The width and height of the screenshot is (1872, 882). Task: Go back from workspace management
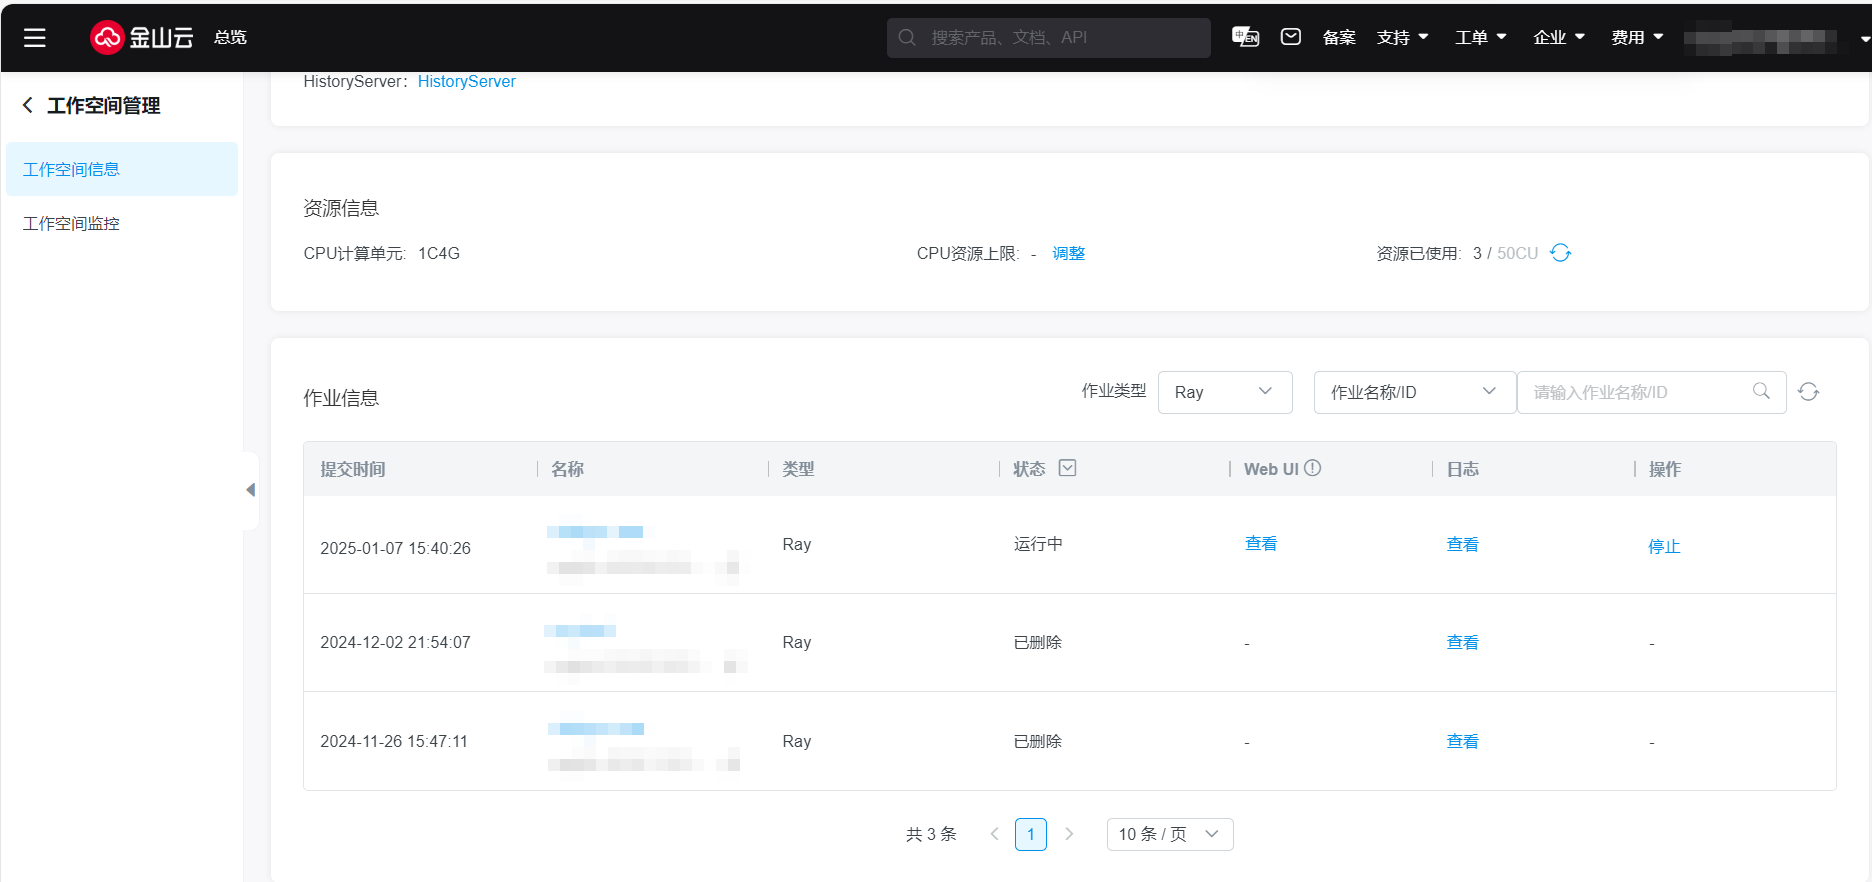click(28, 105)
